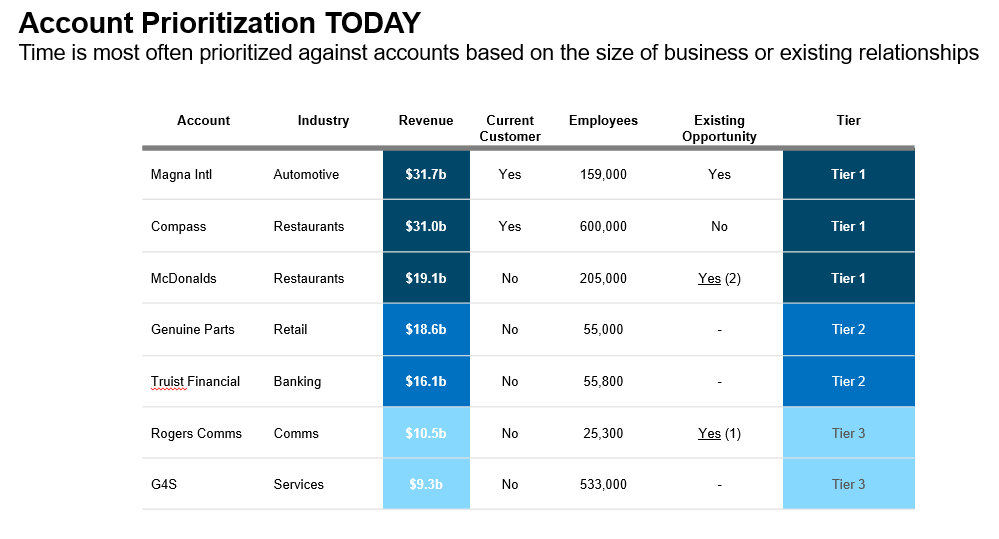Screen dimensions: 999x539
Task: Click the medium blue $18.6b revenue cell
Action: pyautogui.click(x=426, y=329)
